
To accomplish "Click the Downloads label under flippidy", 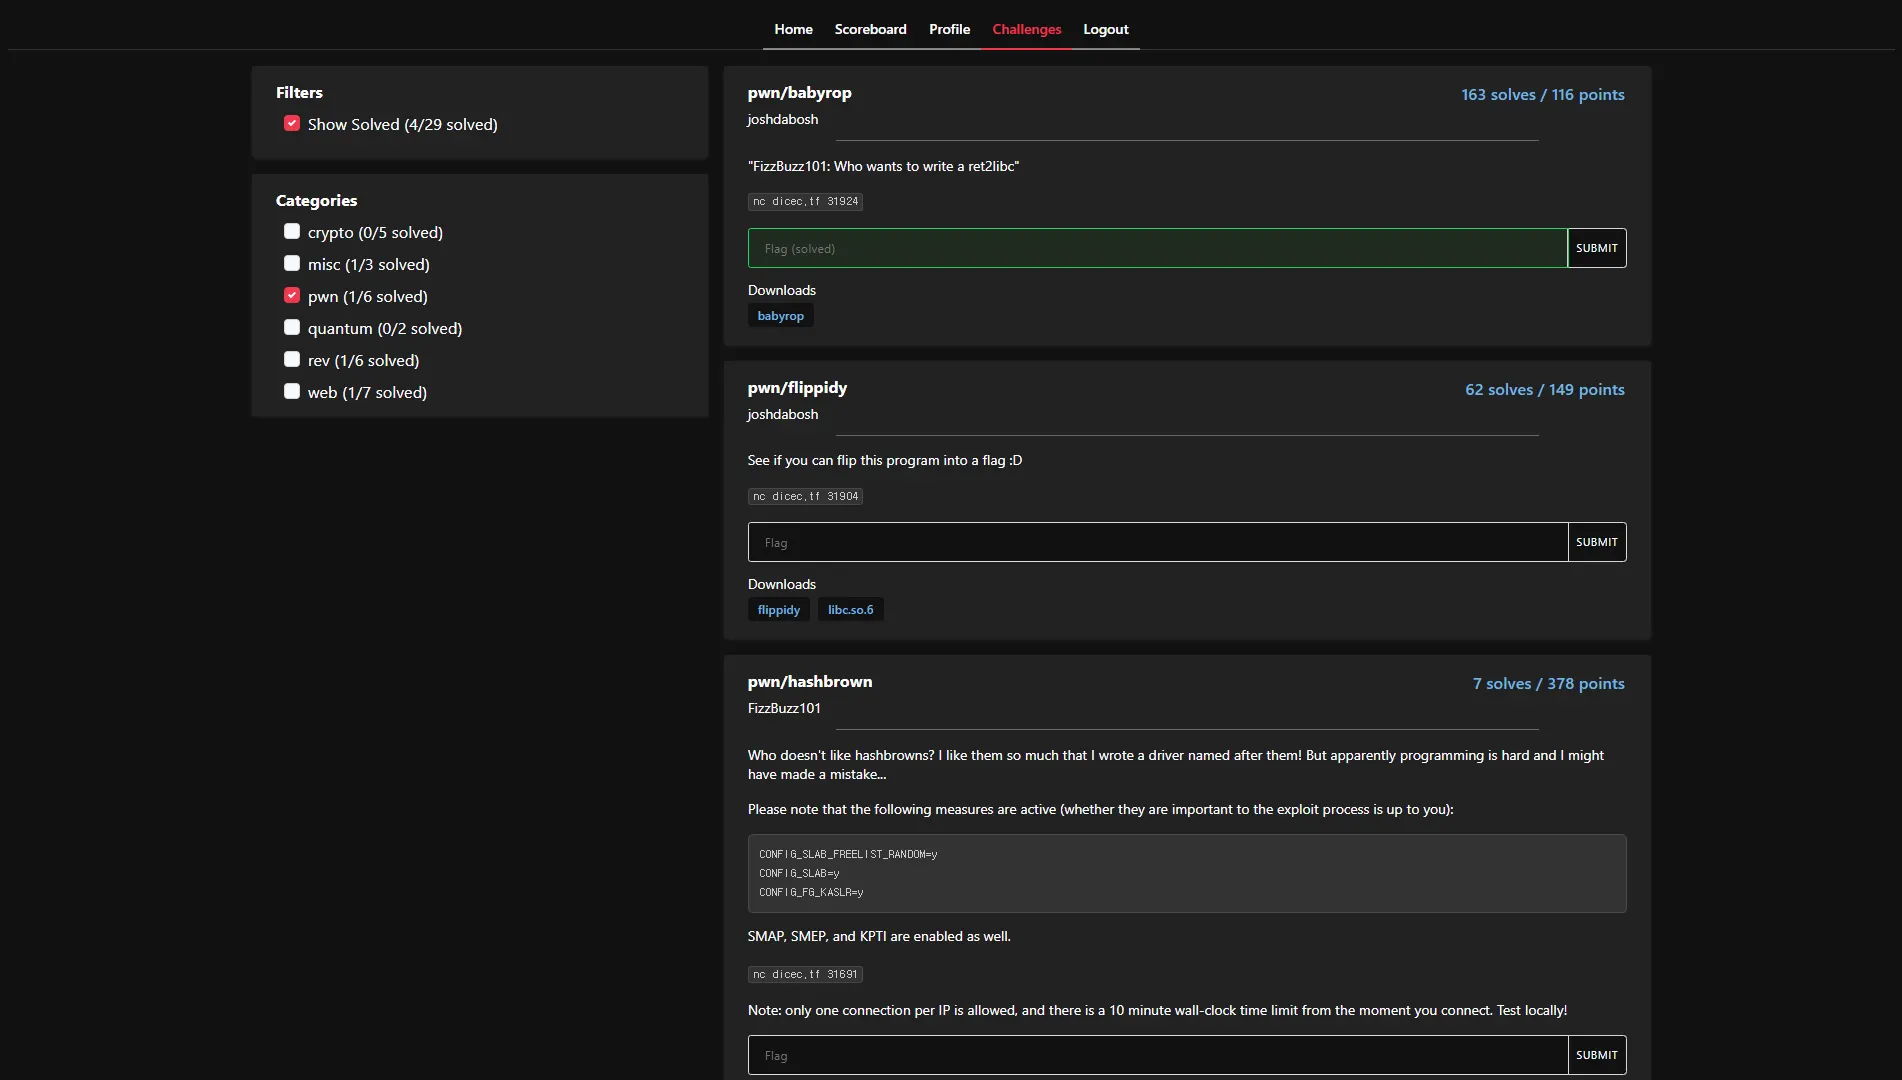I will [781, 584].
